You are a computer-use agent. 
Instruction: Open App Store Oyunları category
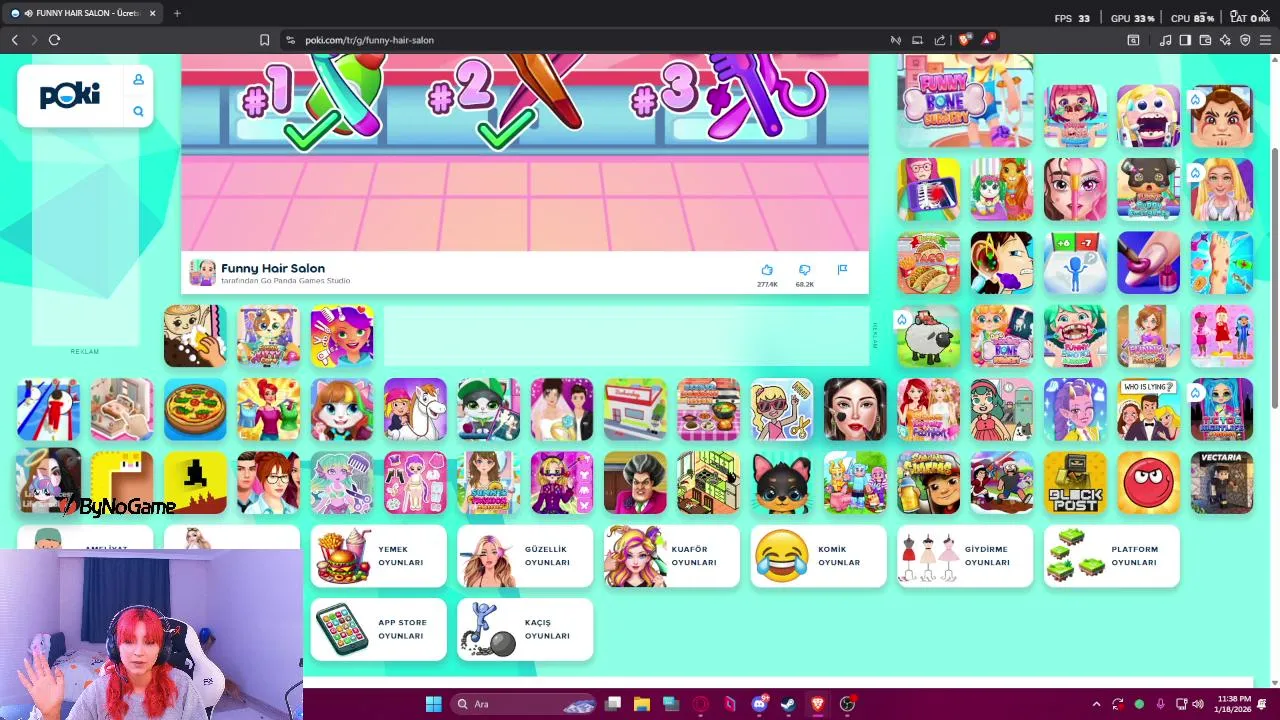click(x=378, y=629)
